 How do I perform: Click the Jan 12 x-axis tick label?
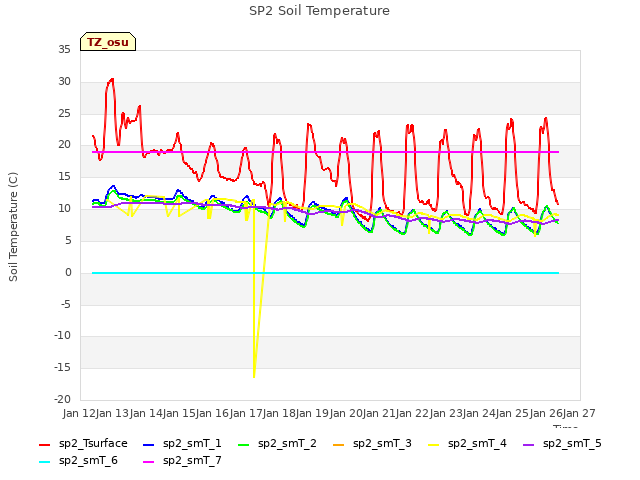[x=79, y=413]
